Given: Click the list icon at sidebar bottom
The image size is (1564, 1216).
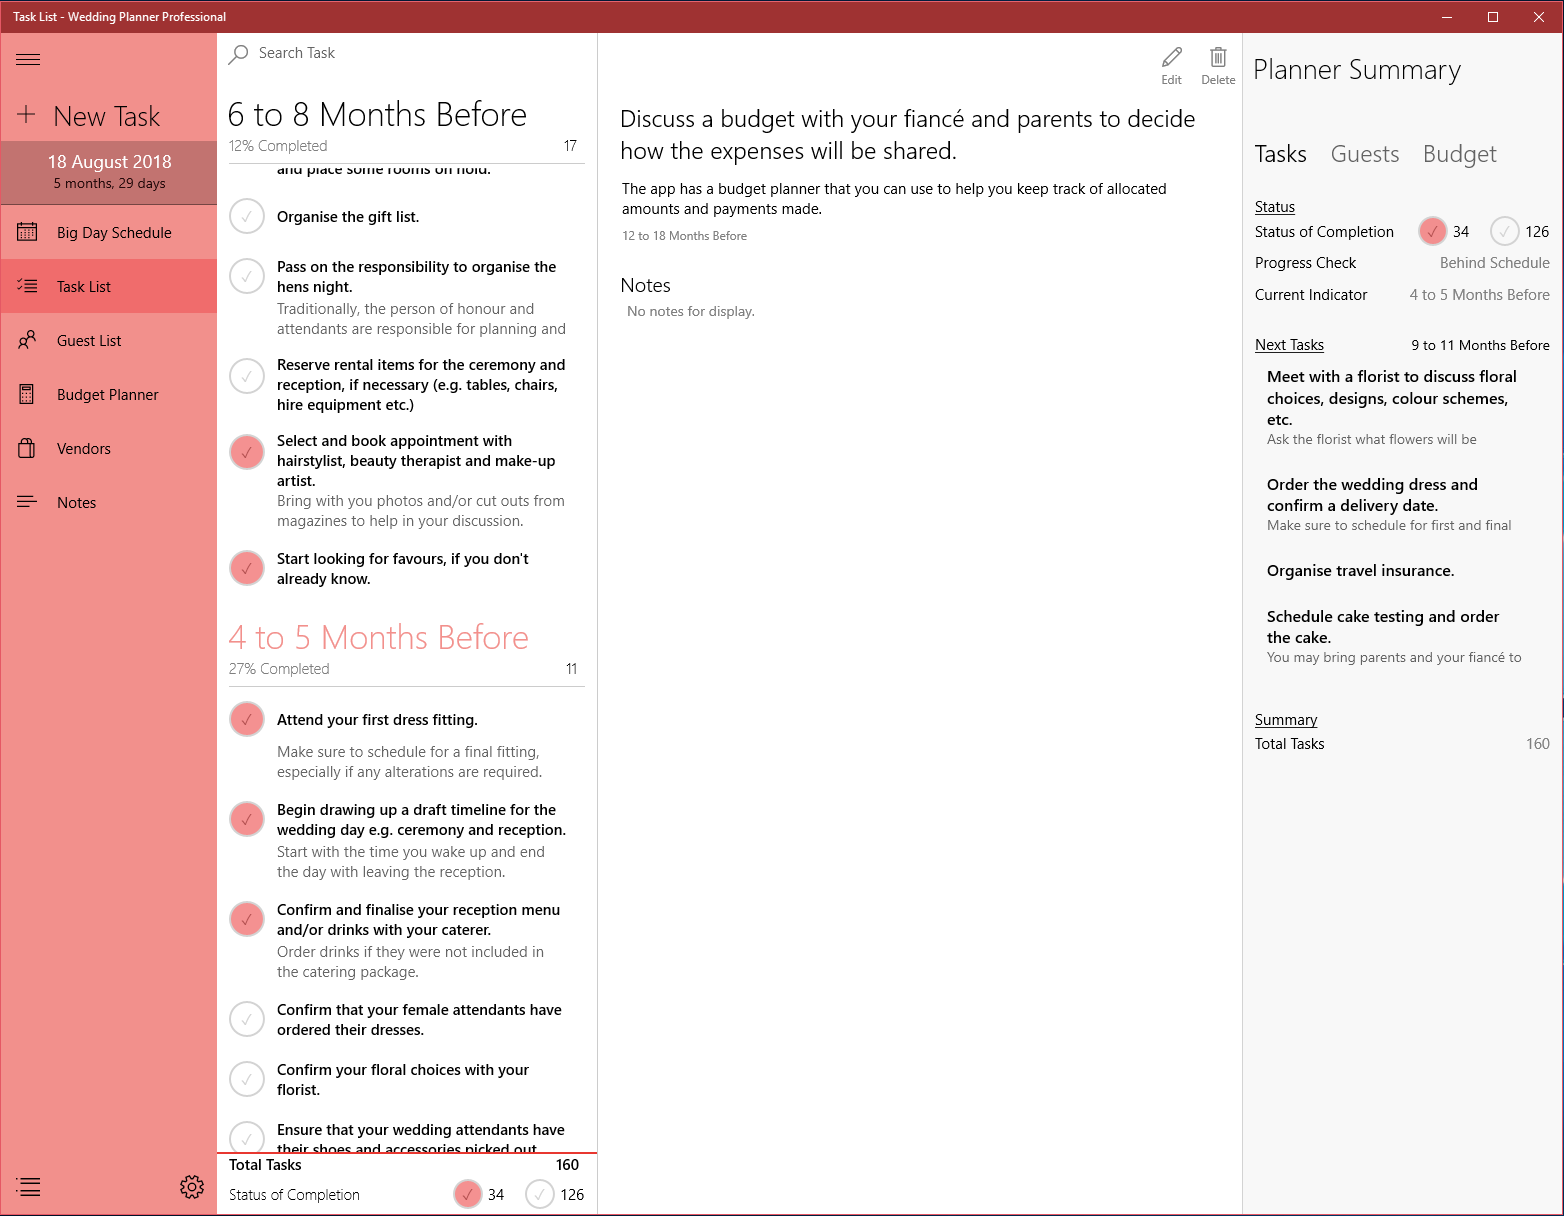Looking at the screenshot, I should (28, 1187).
